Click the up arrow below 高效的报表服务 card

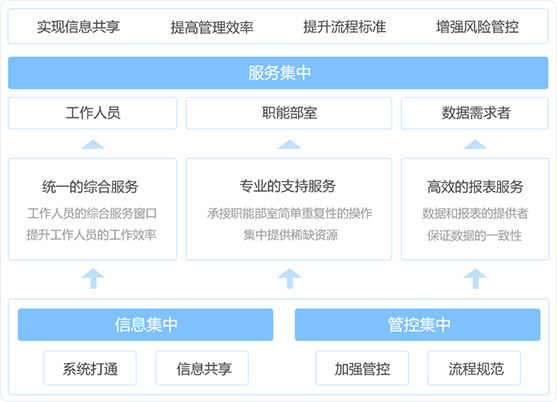[x=475, y=279]
